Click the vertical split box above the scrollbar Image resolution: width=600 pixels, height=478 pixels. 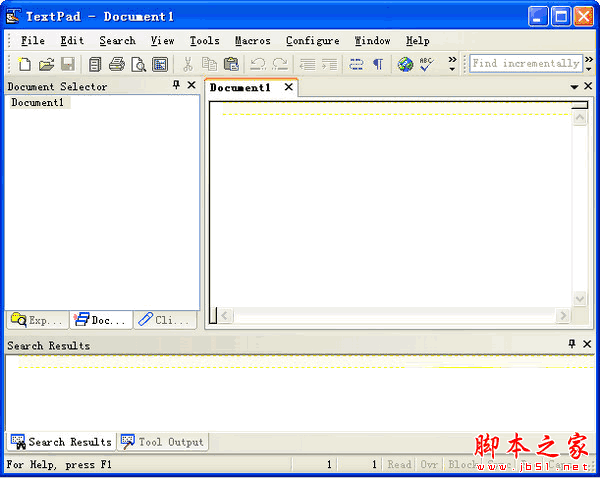click(580, 105)
